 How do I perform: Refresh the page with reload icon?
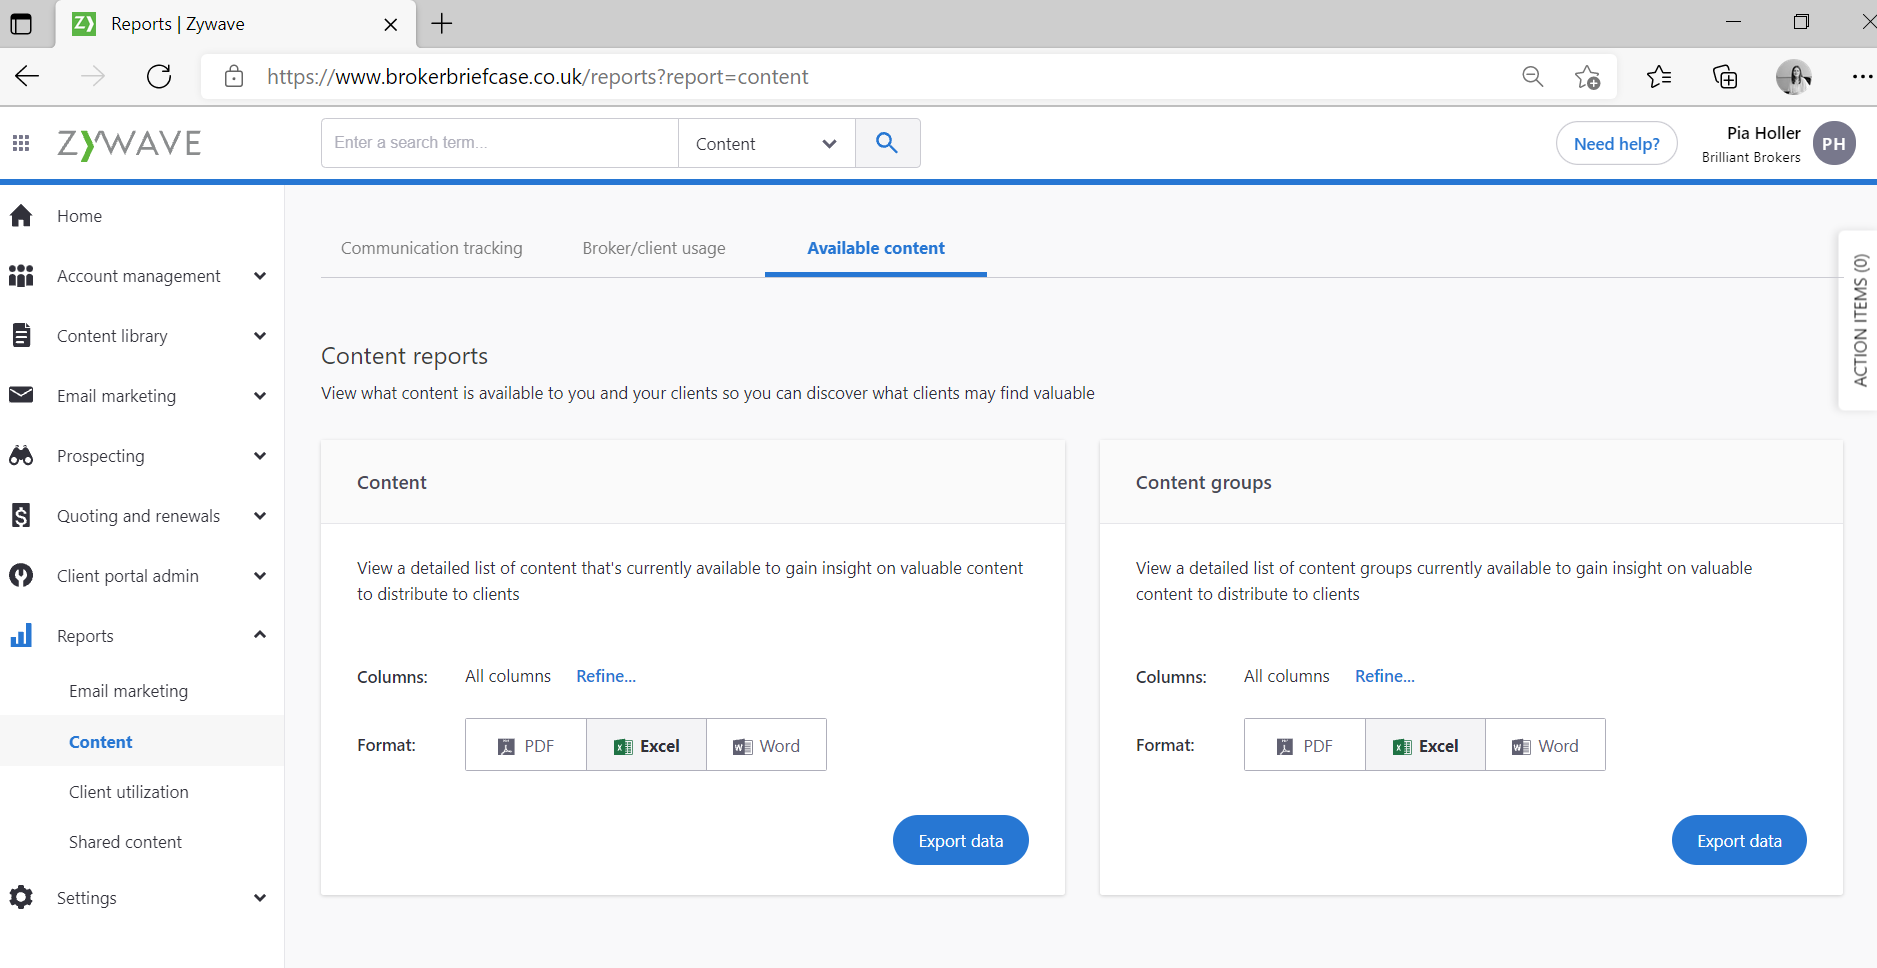(x=159, y=76)
